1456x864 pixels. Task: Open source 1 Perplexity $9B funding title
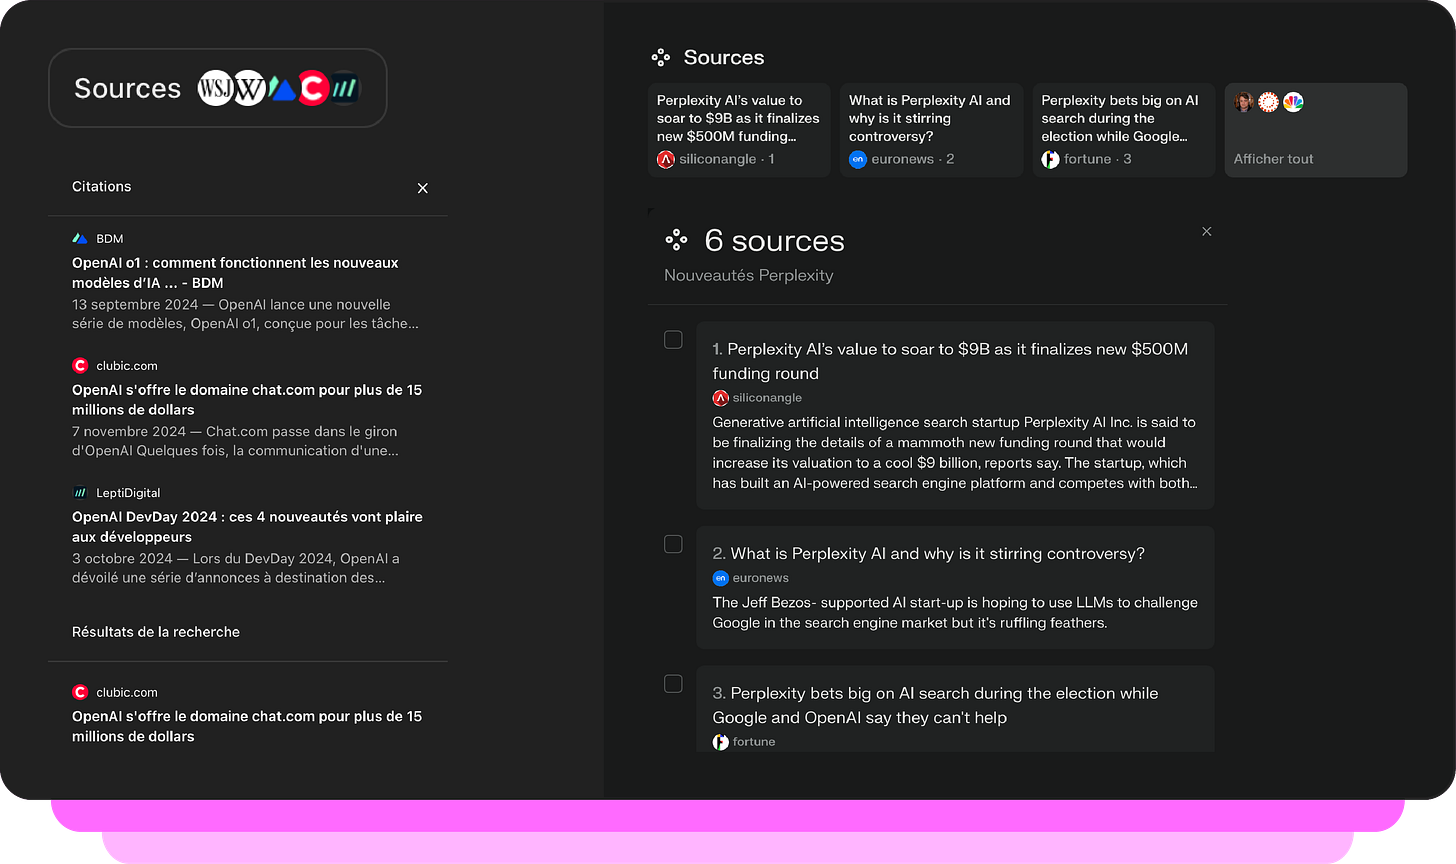click(x=950, y=361)
